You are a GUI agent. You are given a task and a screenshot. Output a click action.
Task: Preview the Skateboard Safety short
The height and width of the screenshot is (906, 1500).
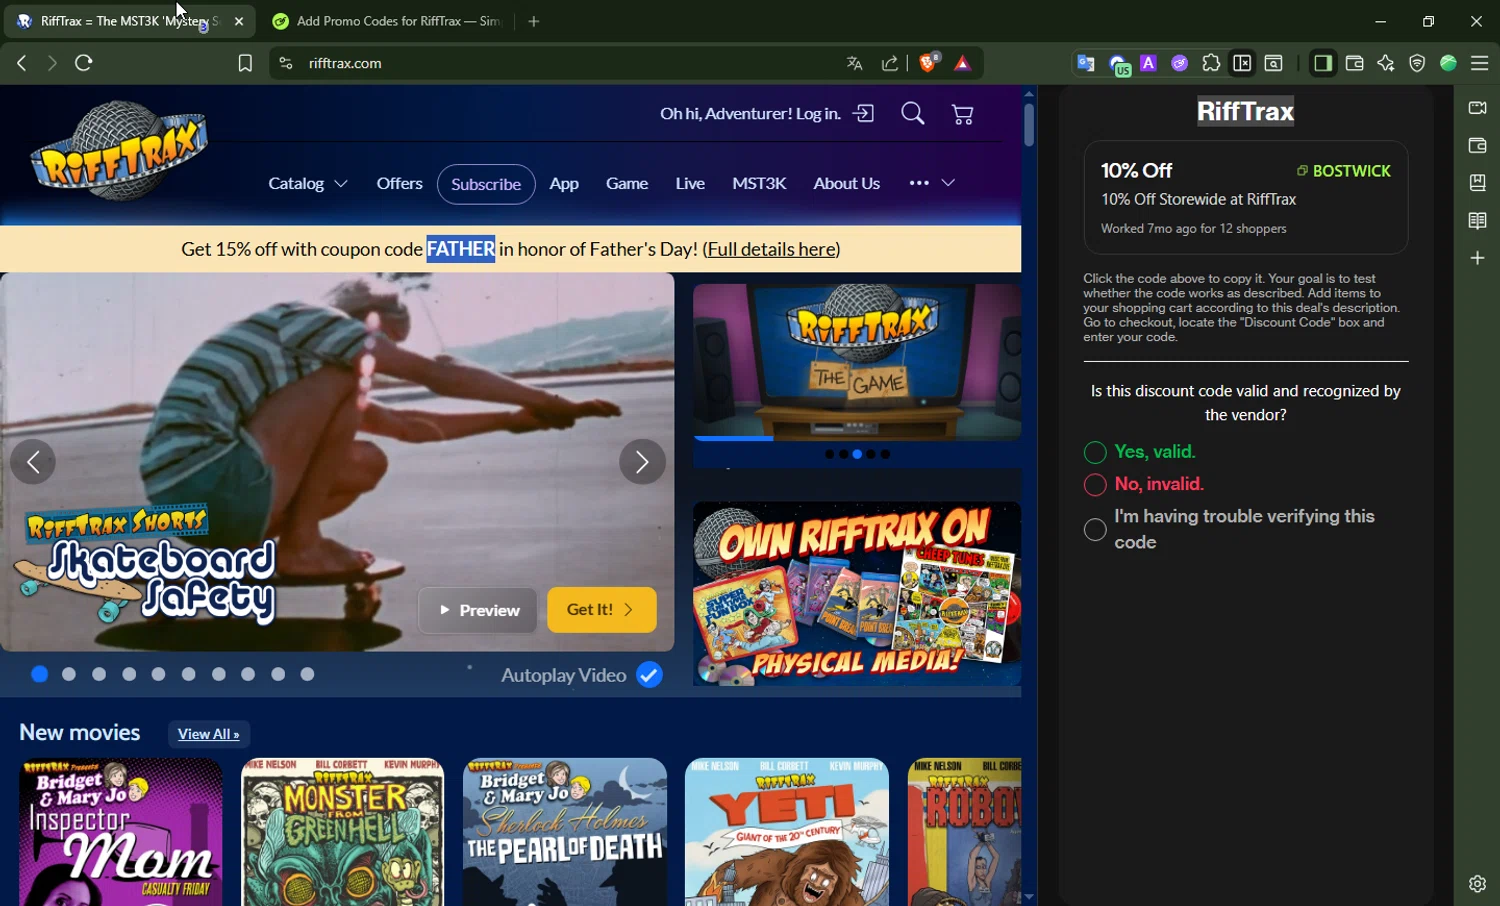(477, 610)
